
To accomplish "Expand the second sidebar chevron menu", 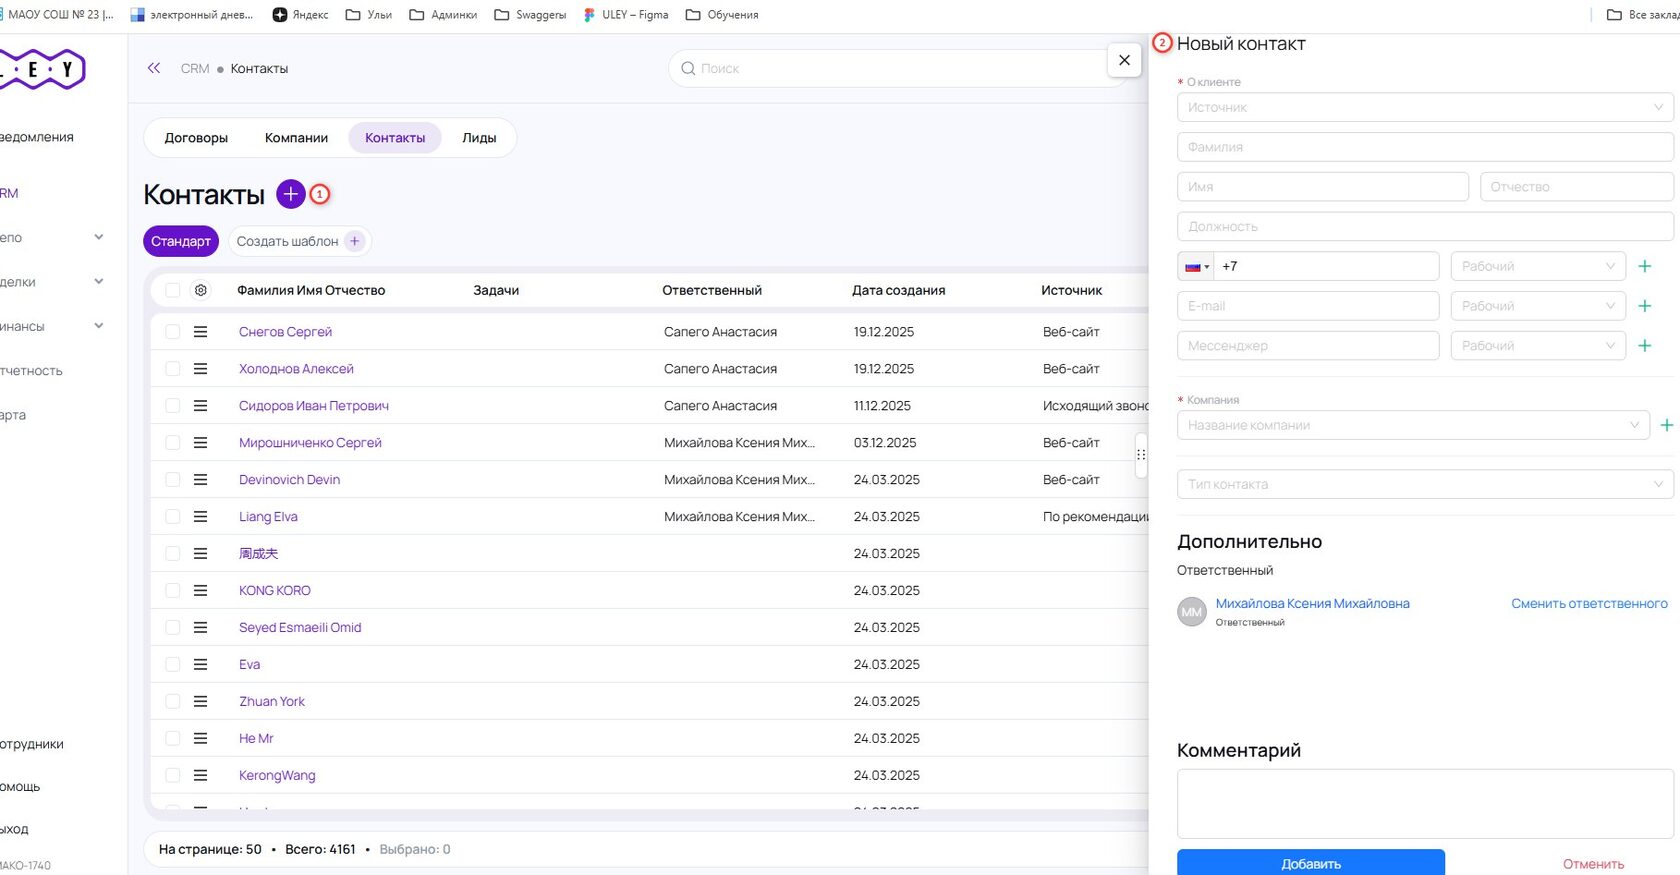I will pyautogui.click(x=99, y=282).
